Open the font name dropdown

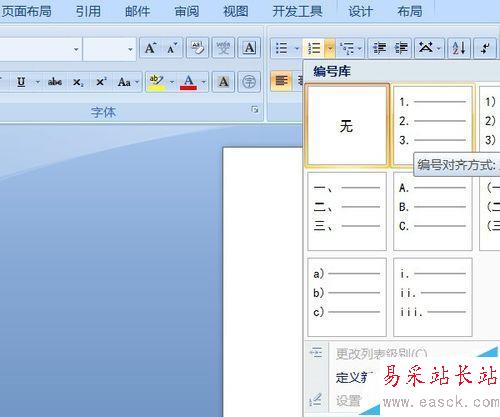click(x=76, y=49)
